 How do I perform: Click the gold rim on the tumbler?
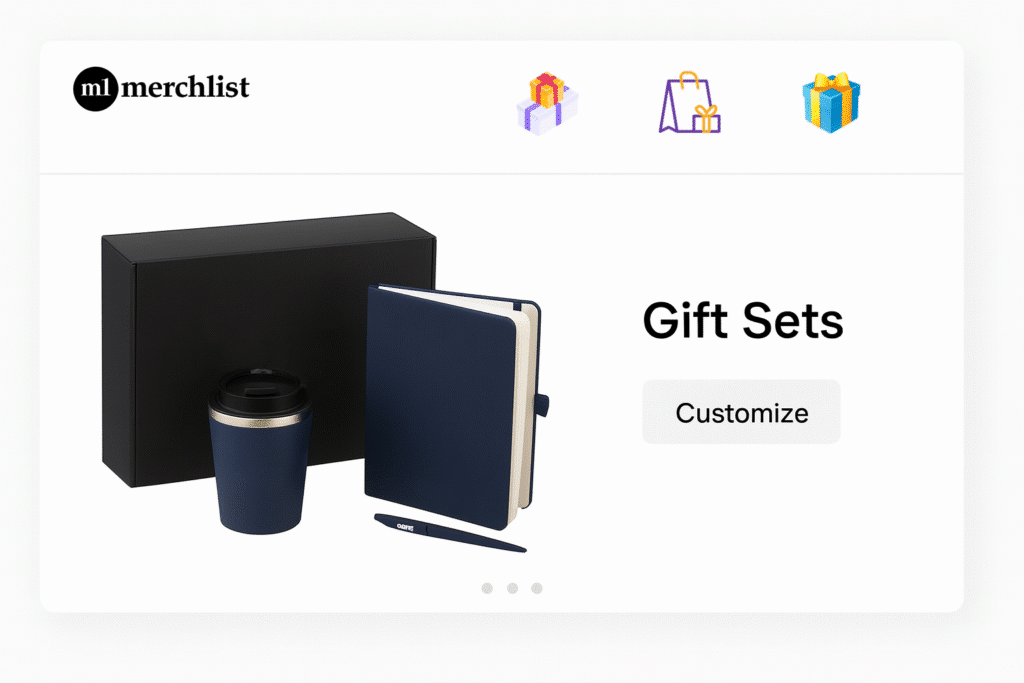coord(260,417)
